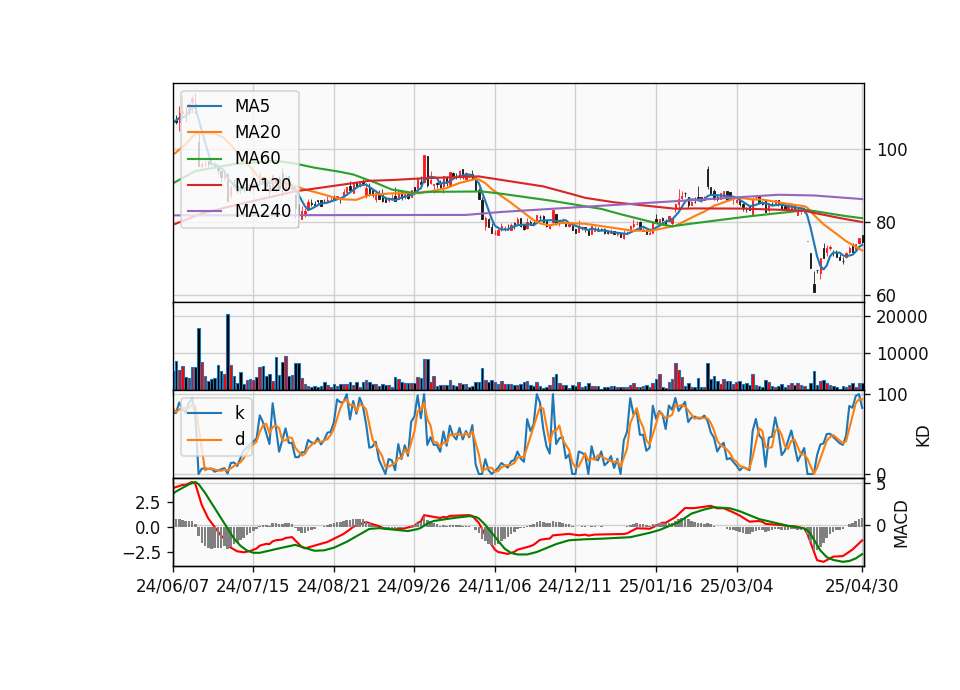Click the MA120 legend label
The height and width of the screenshot is (690, 960).
tap(263, 184)
